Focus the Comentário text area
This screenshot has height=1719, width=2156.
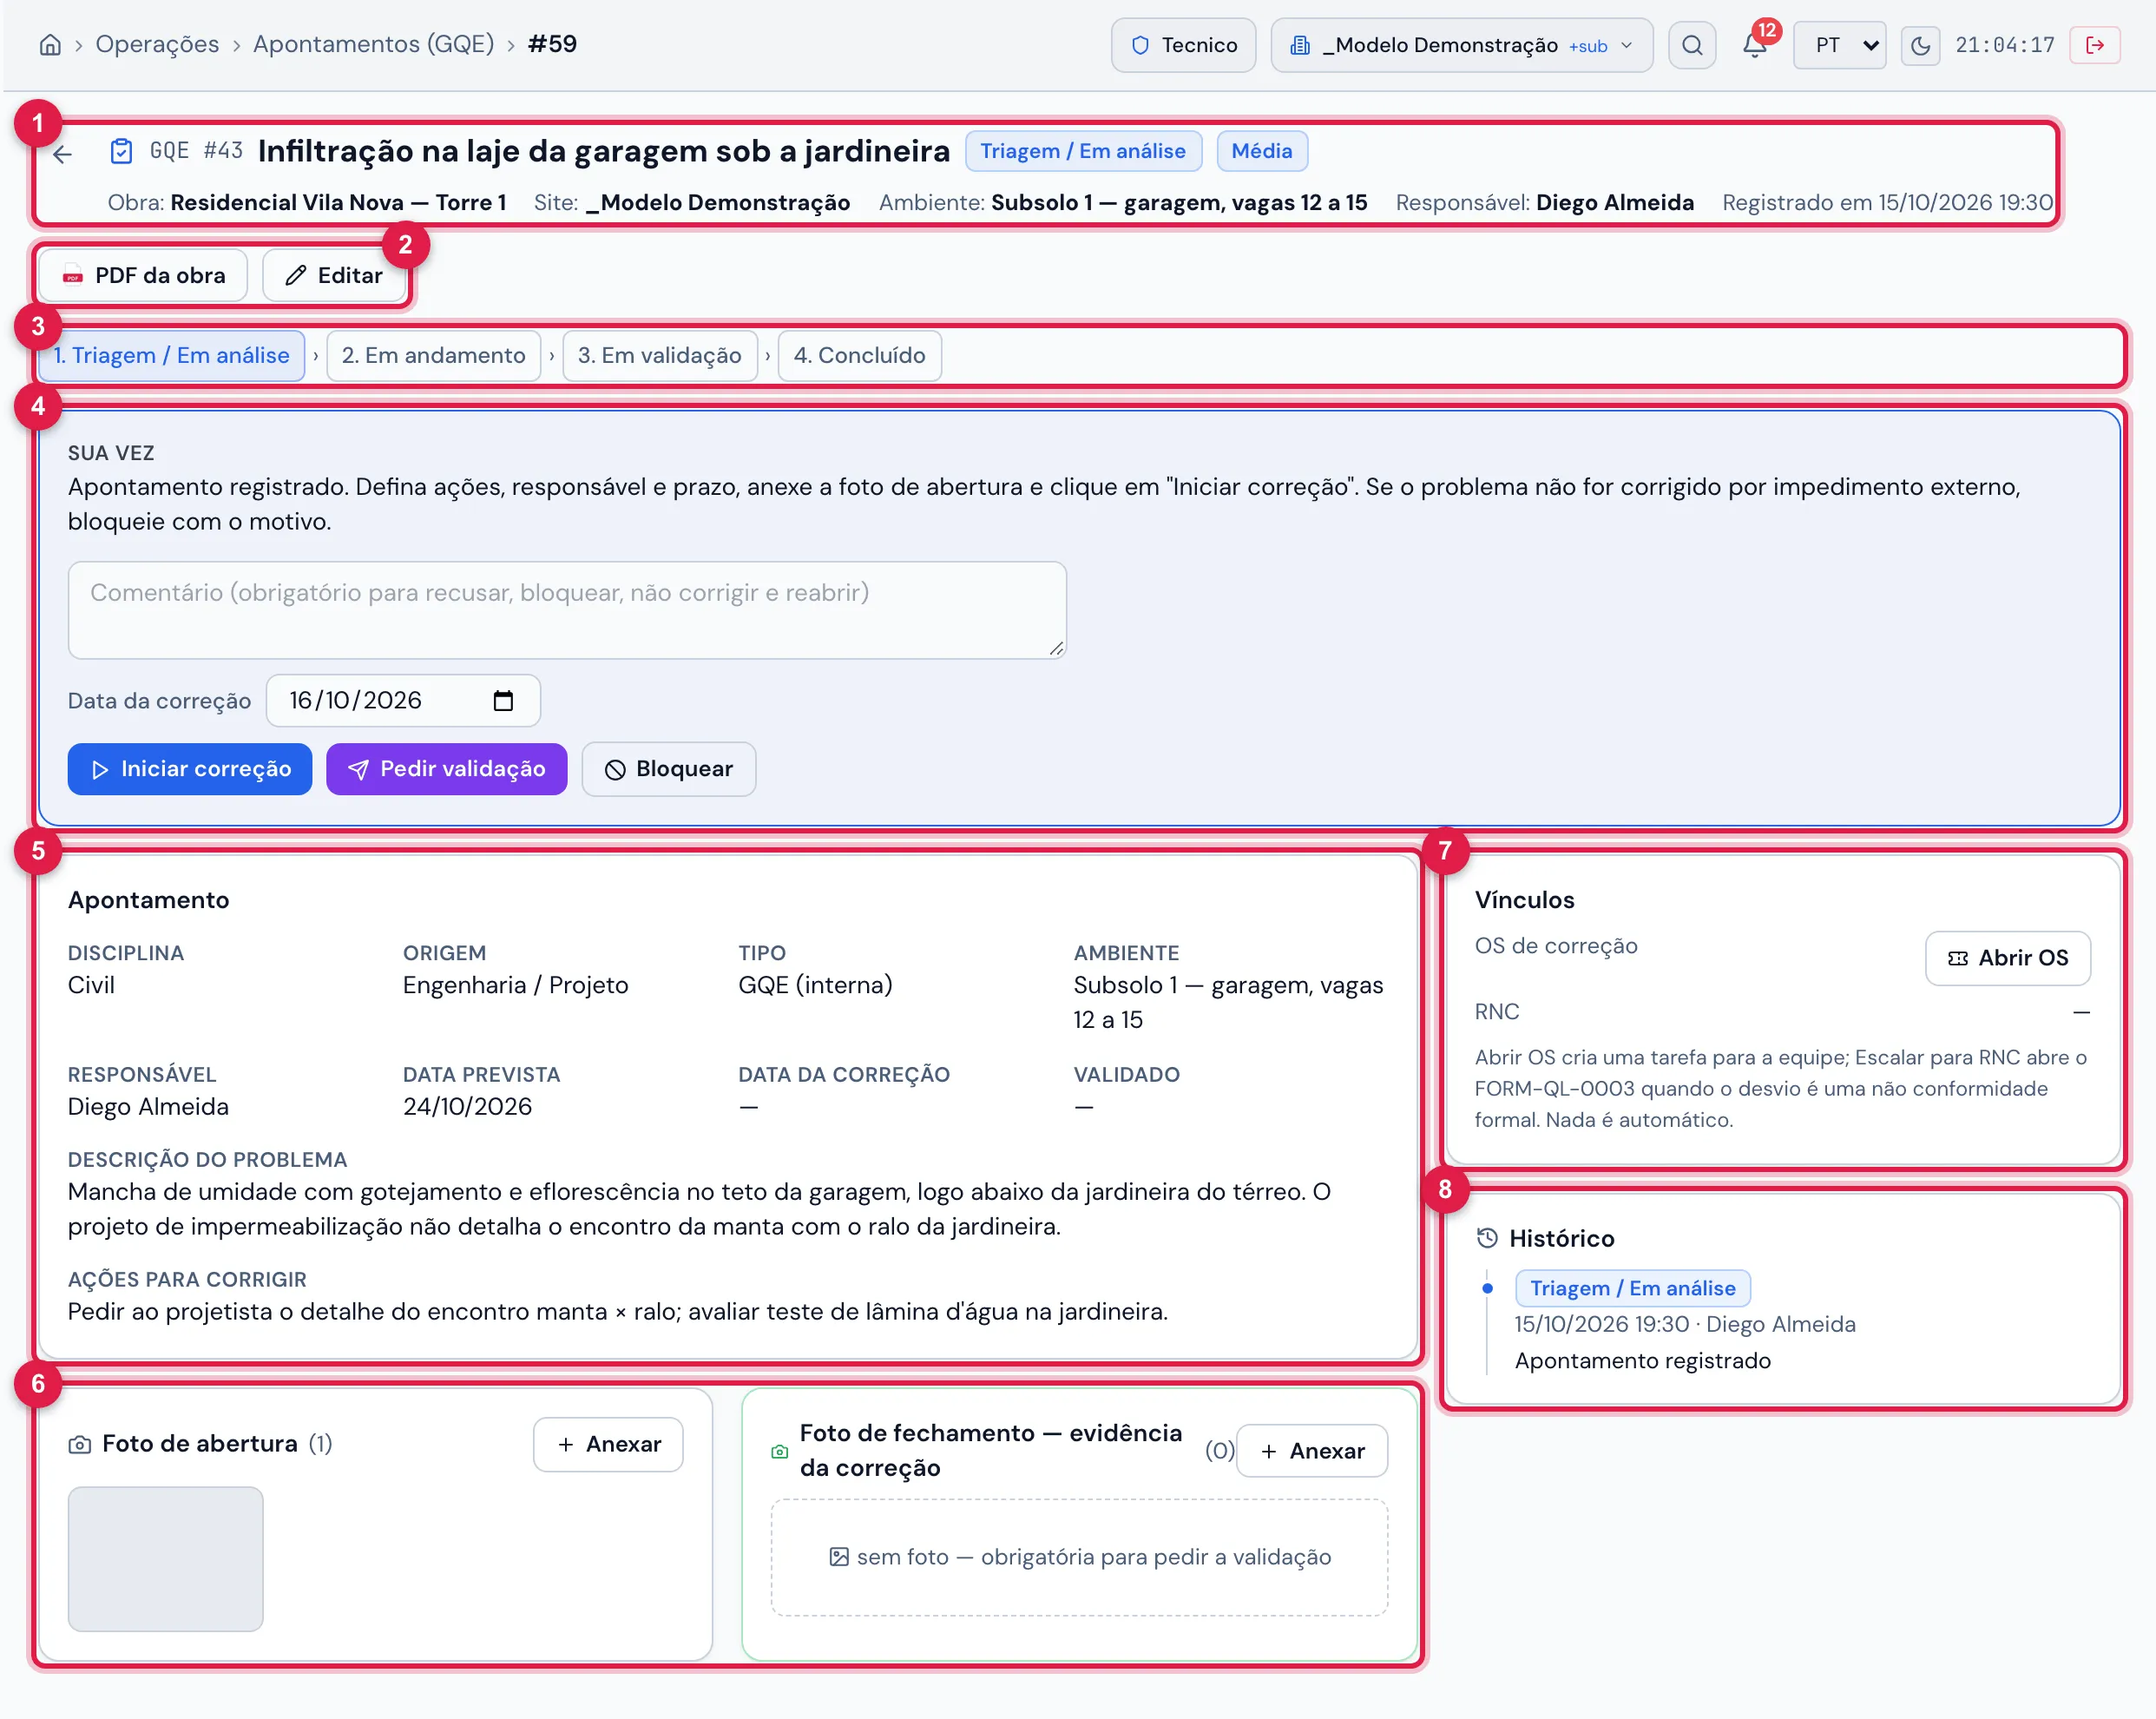click(x=567, y=610)
